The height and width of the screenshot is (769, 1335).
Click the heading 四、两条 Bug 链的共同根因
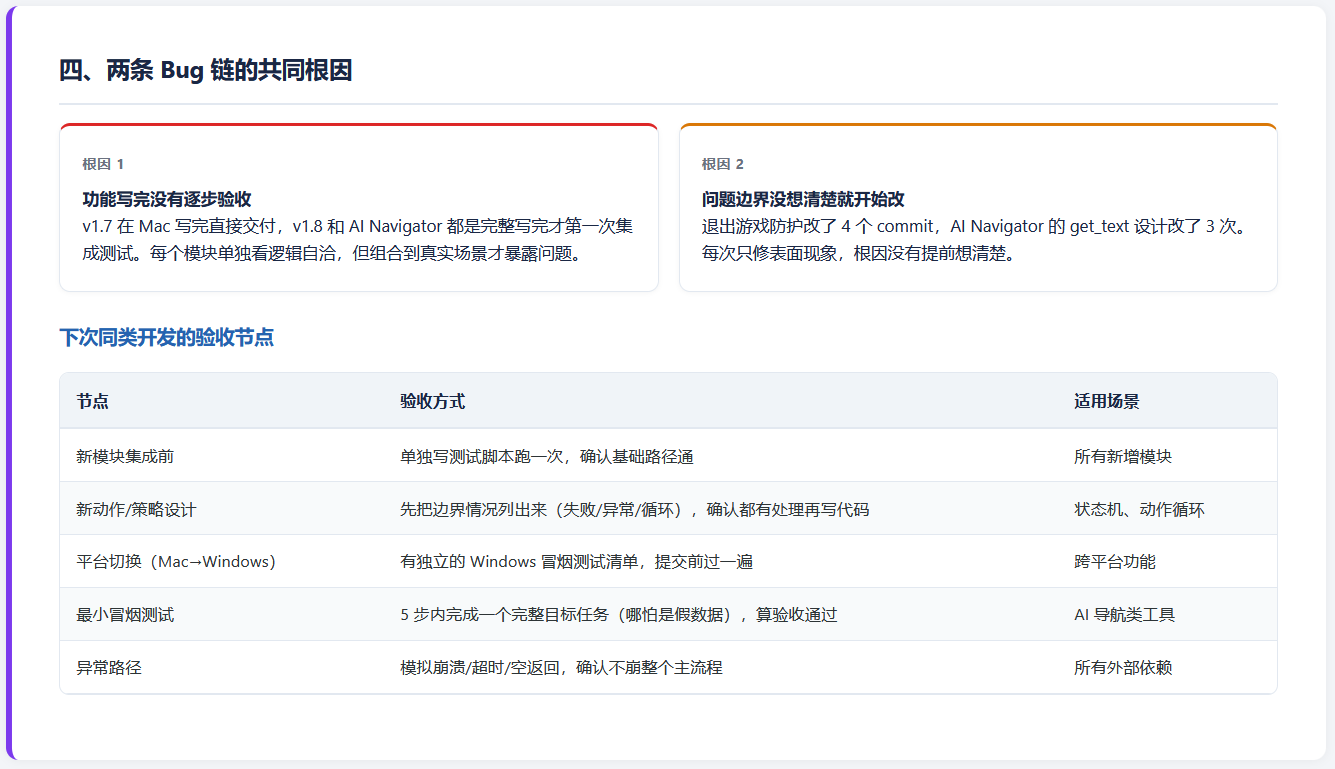coord(205,71)
